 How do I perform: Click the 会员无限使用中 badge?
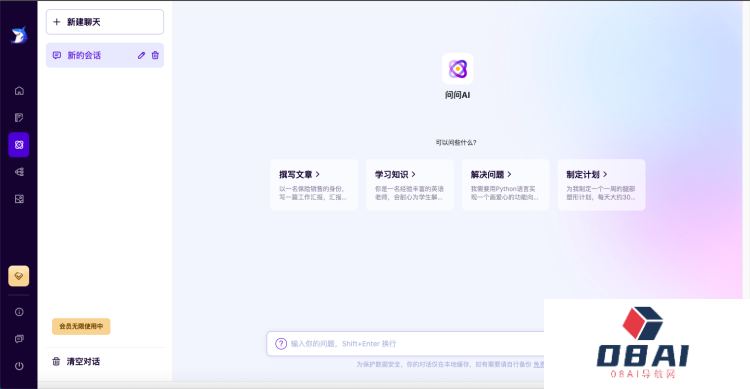pos(81,326)
